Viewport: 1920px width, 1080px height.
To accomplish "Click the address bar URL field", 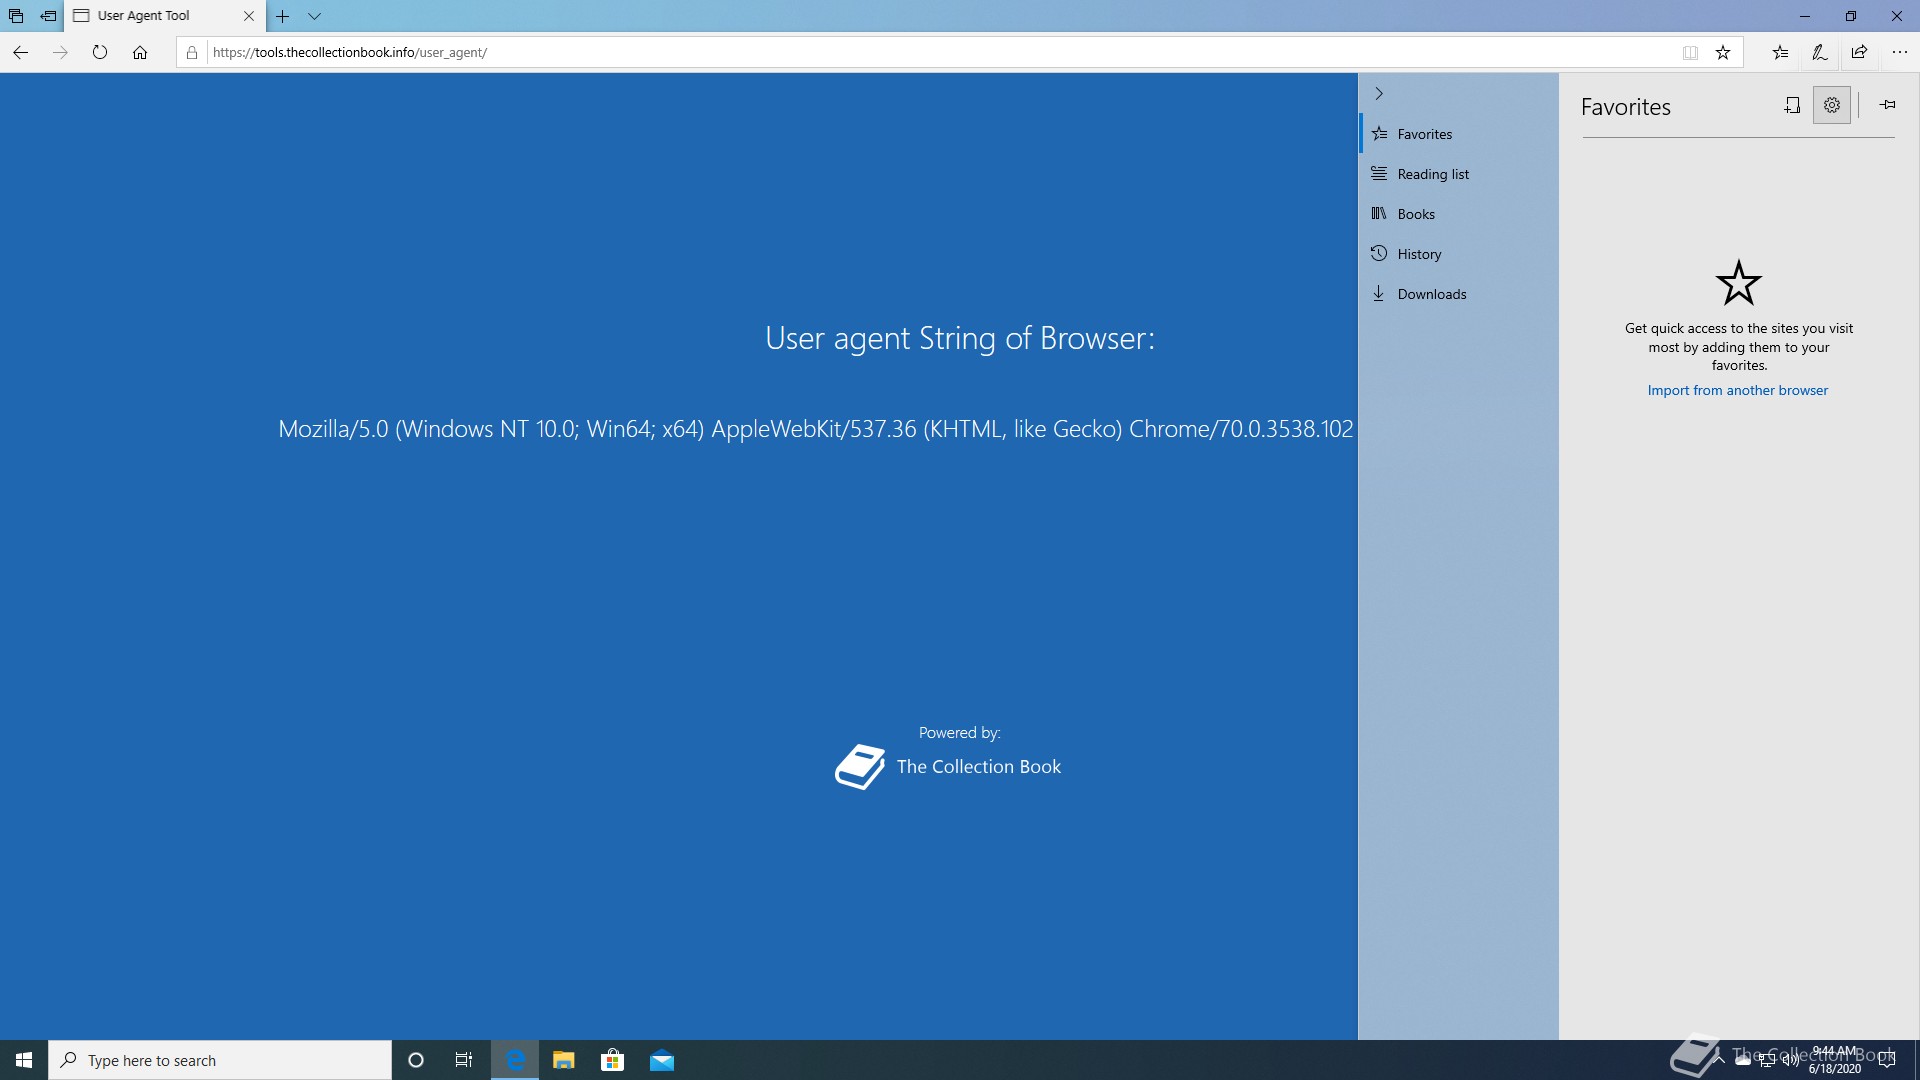I will pos(900,52).
